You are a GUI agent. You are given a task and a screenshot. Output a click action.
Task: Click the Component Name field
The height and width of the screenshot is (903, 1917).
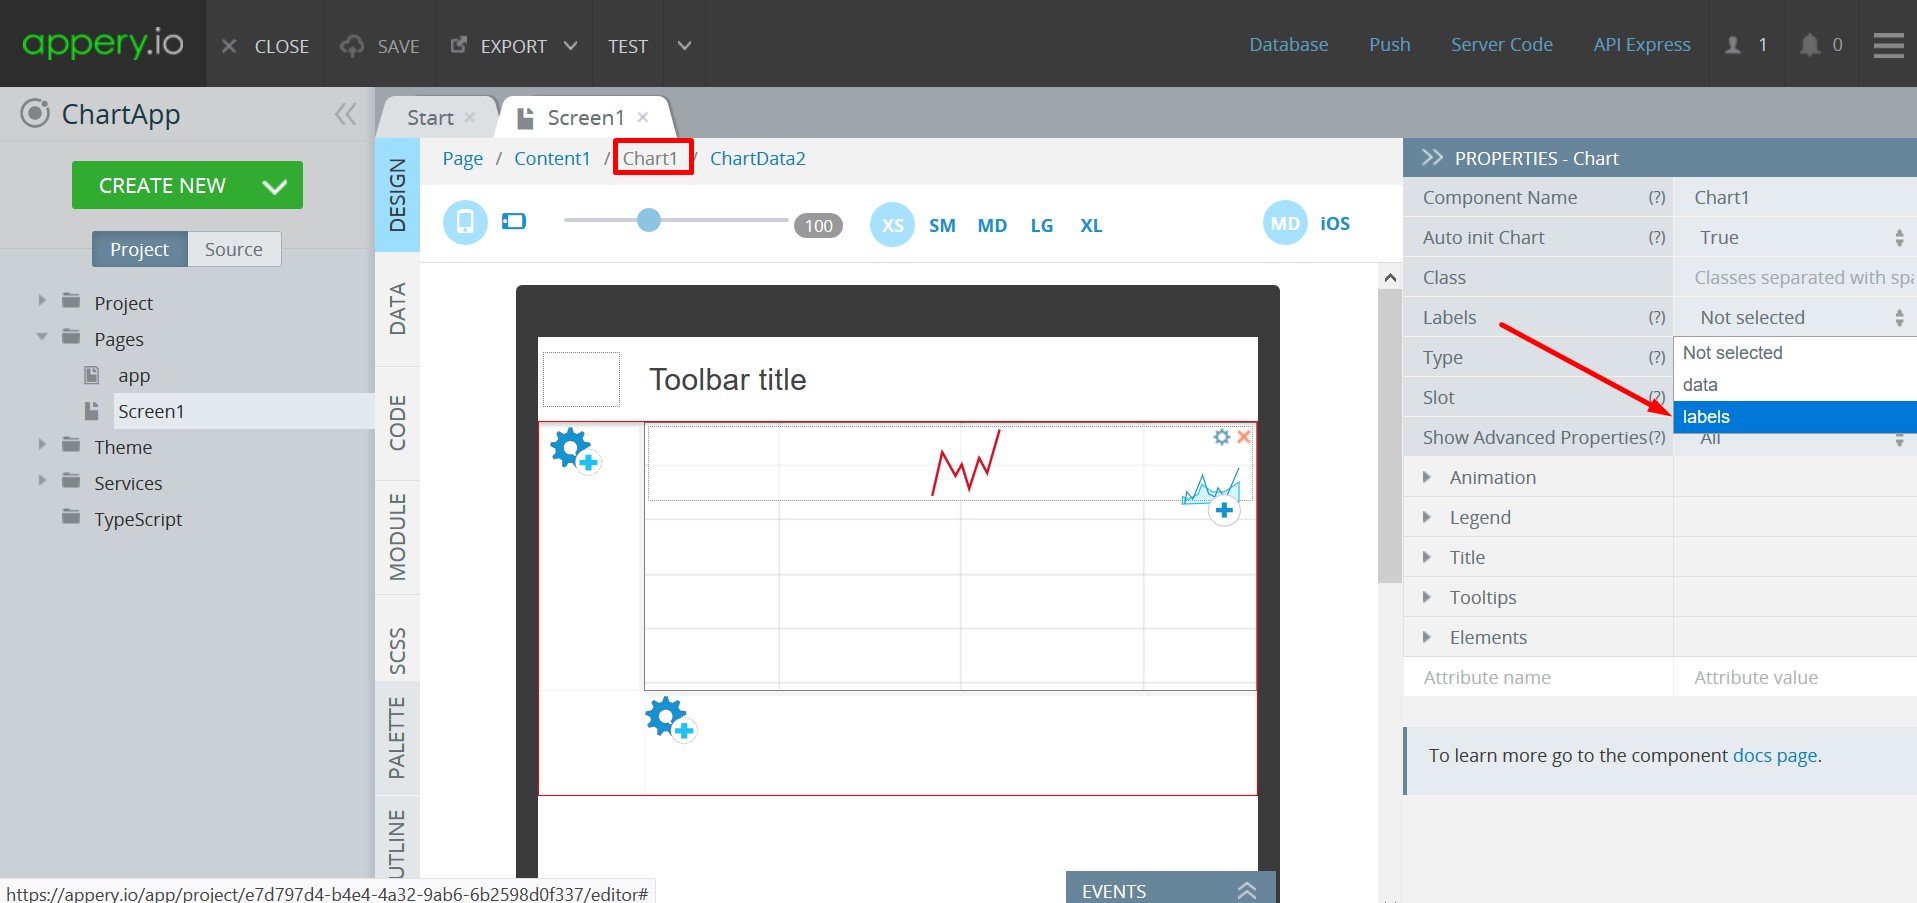(x=1798, y=198)
